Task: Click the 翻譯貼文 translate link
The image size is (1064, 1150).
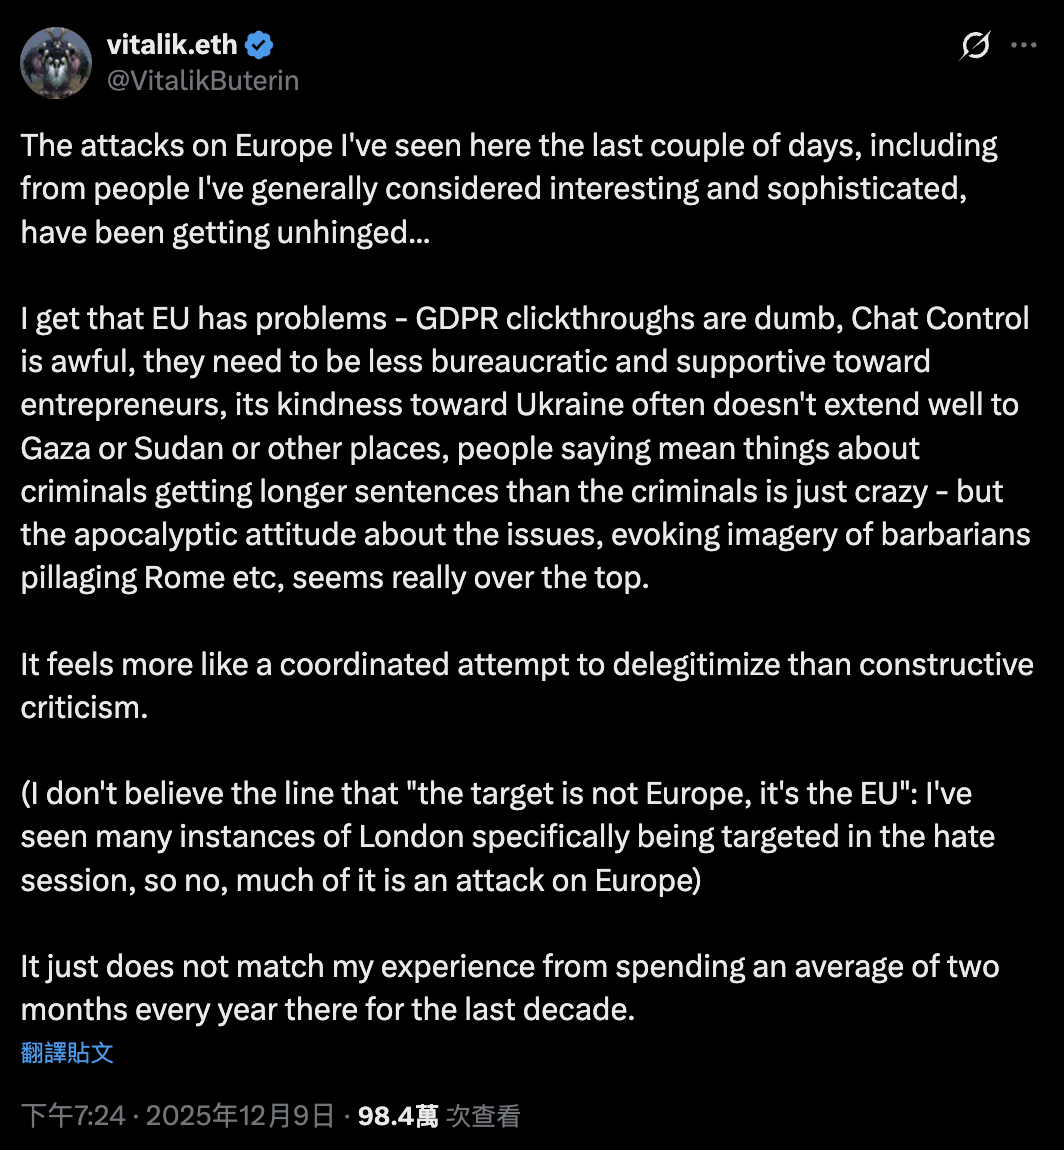Action: pos(67,1052)
